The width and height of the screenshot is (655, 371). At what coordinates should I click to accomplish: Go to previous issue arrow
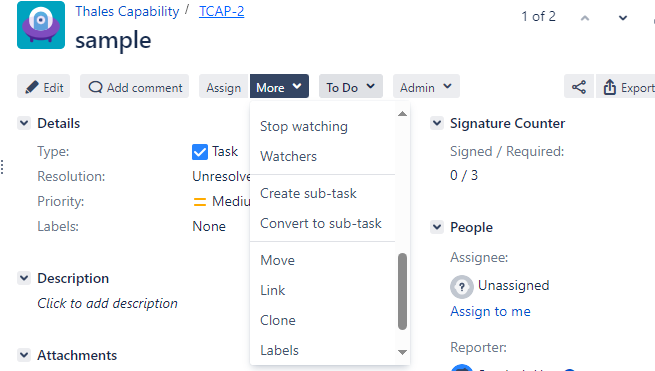point(585,18)
